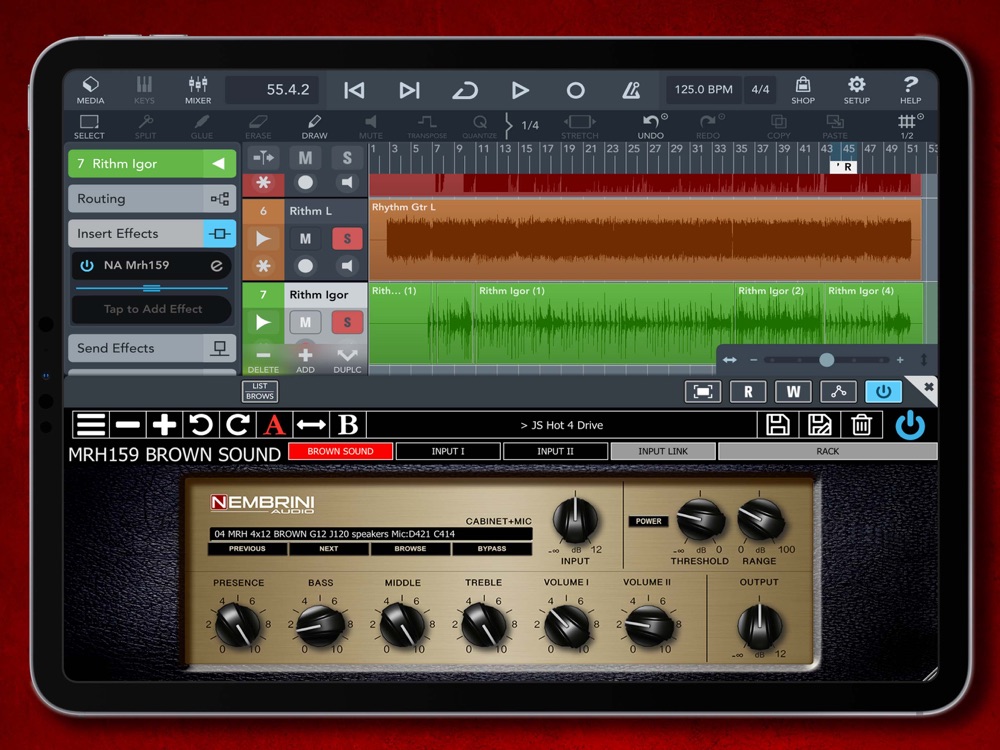Save the preset as new
The width and height of the screenshot is (1000, 750).
[x=820, y=425]
